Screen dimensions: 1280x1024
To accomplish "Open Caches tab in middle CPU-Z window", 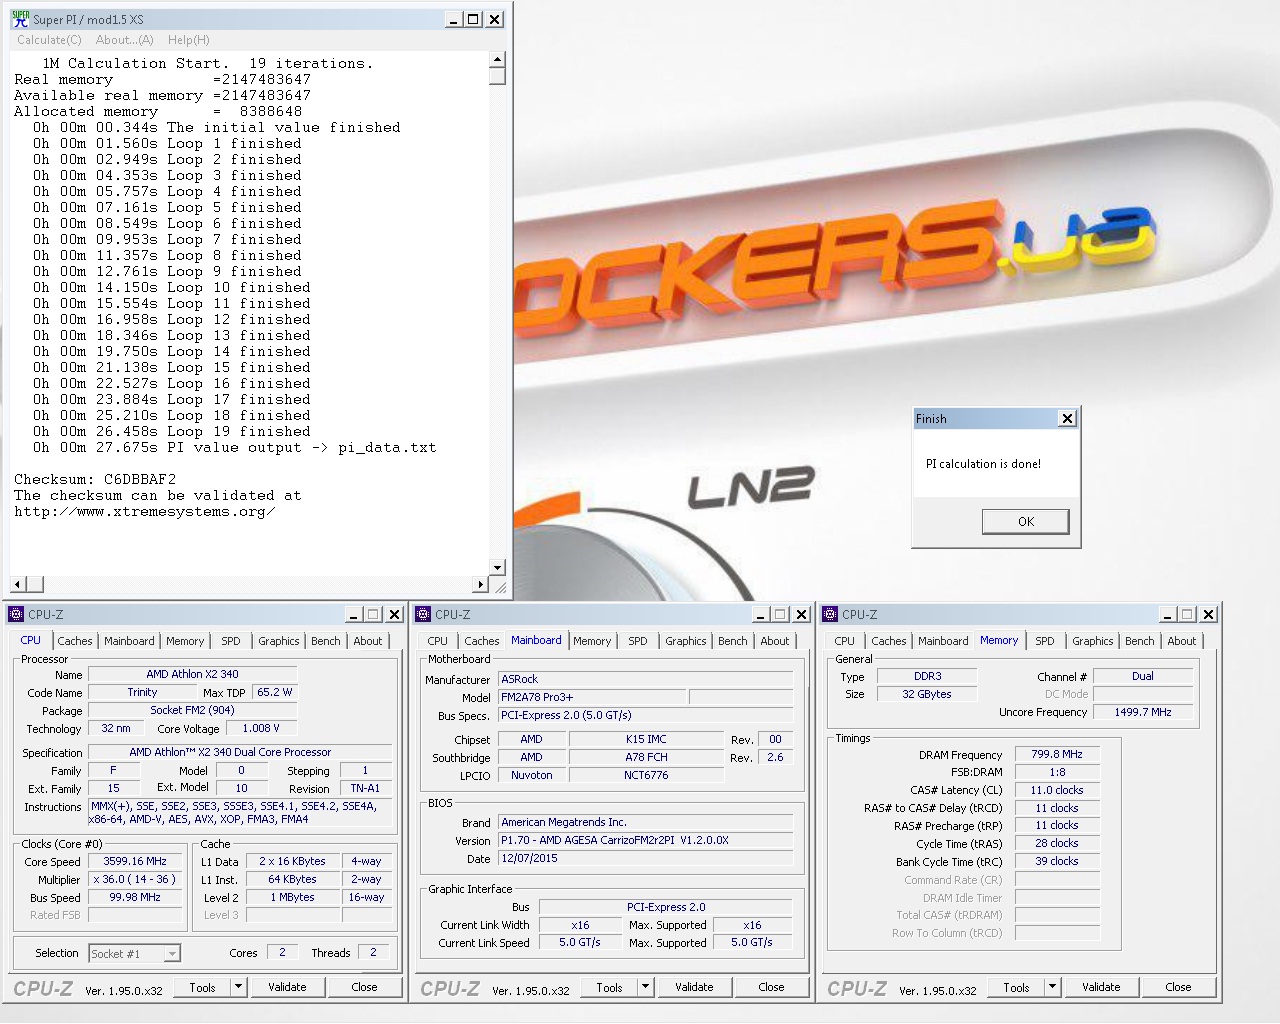I will click(x=482, y=641).
